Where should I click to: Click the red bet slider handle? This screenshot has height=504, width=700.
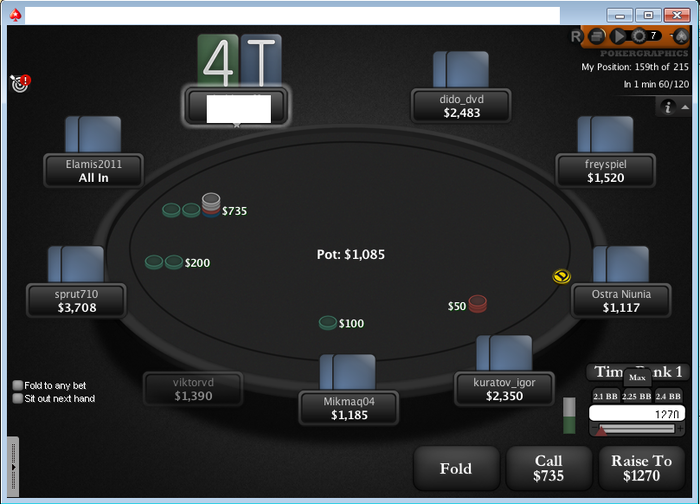(x=601, y=430)
